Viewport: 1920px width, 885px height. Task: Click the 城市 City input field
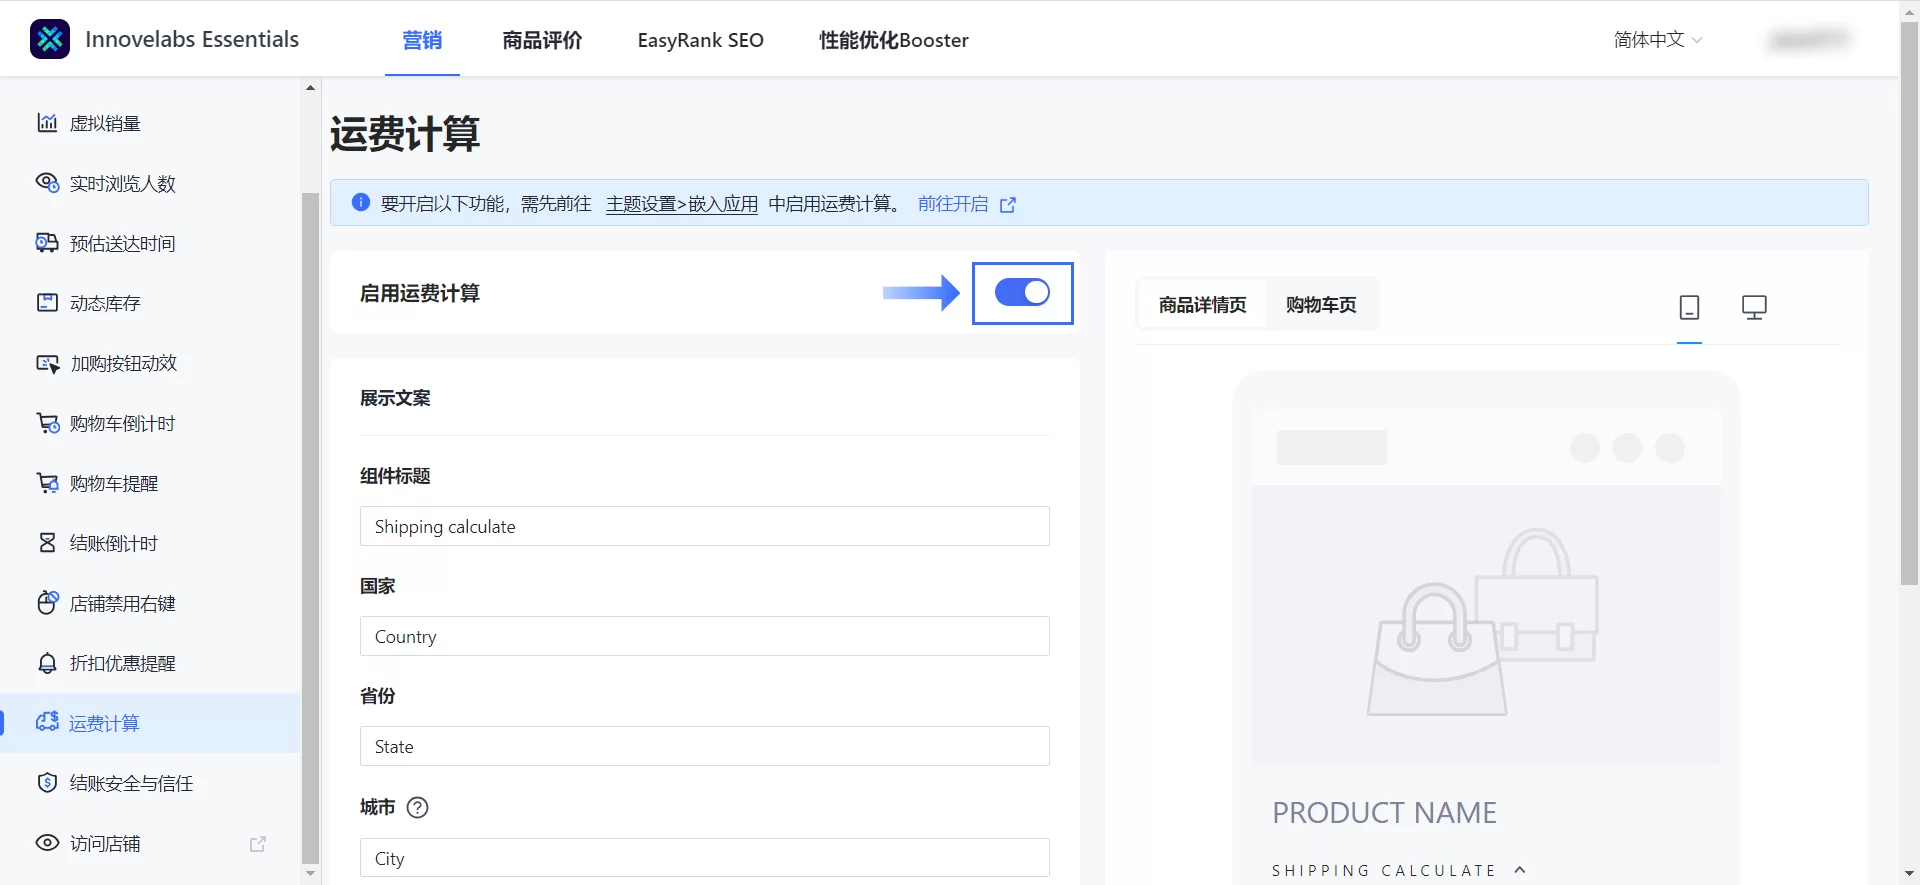click(x=704, y=858)
